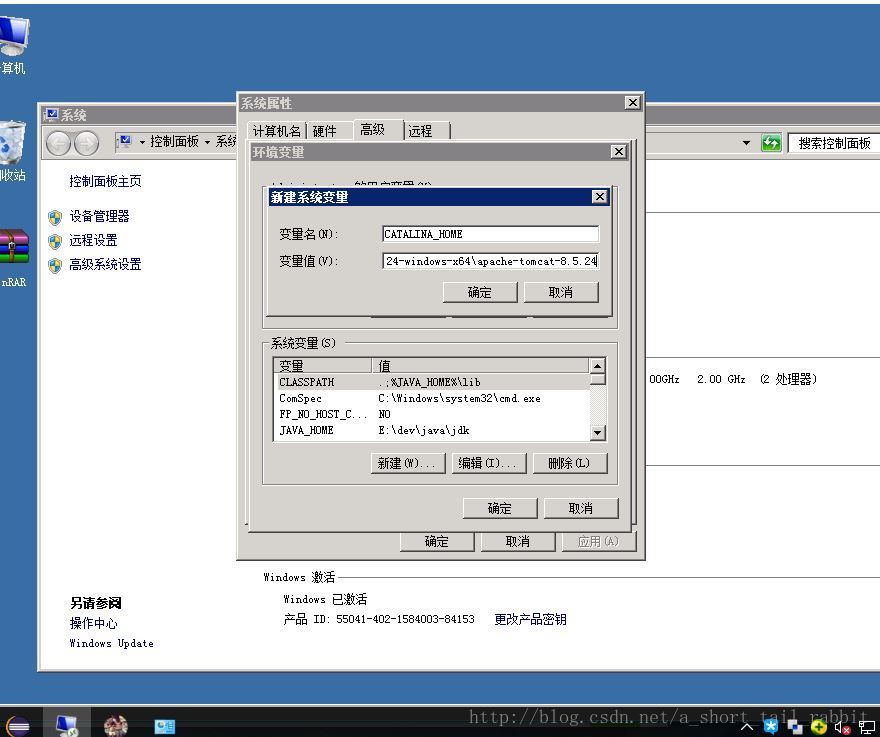Click the blue star tray icon
Image resolution: width=880 pixels, height=737 pixels.
(x=771, y=726)
